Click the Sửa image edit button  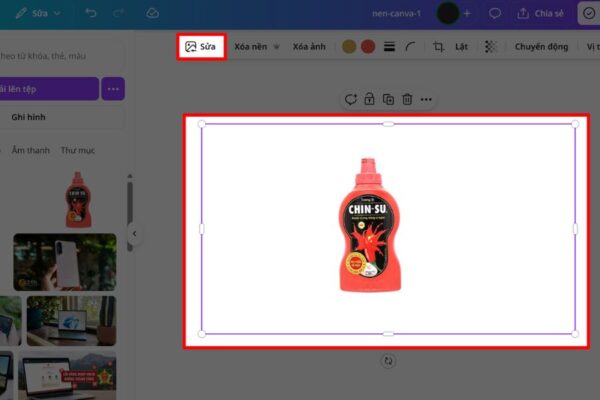(x=201, y=46)
